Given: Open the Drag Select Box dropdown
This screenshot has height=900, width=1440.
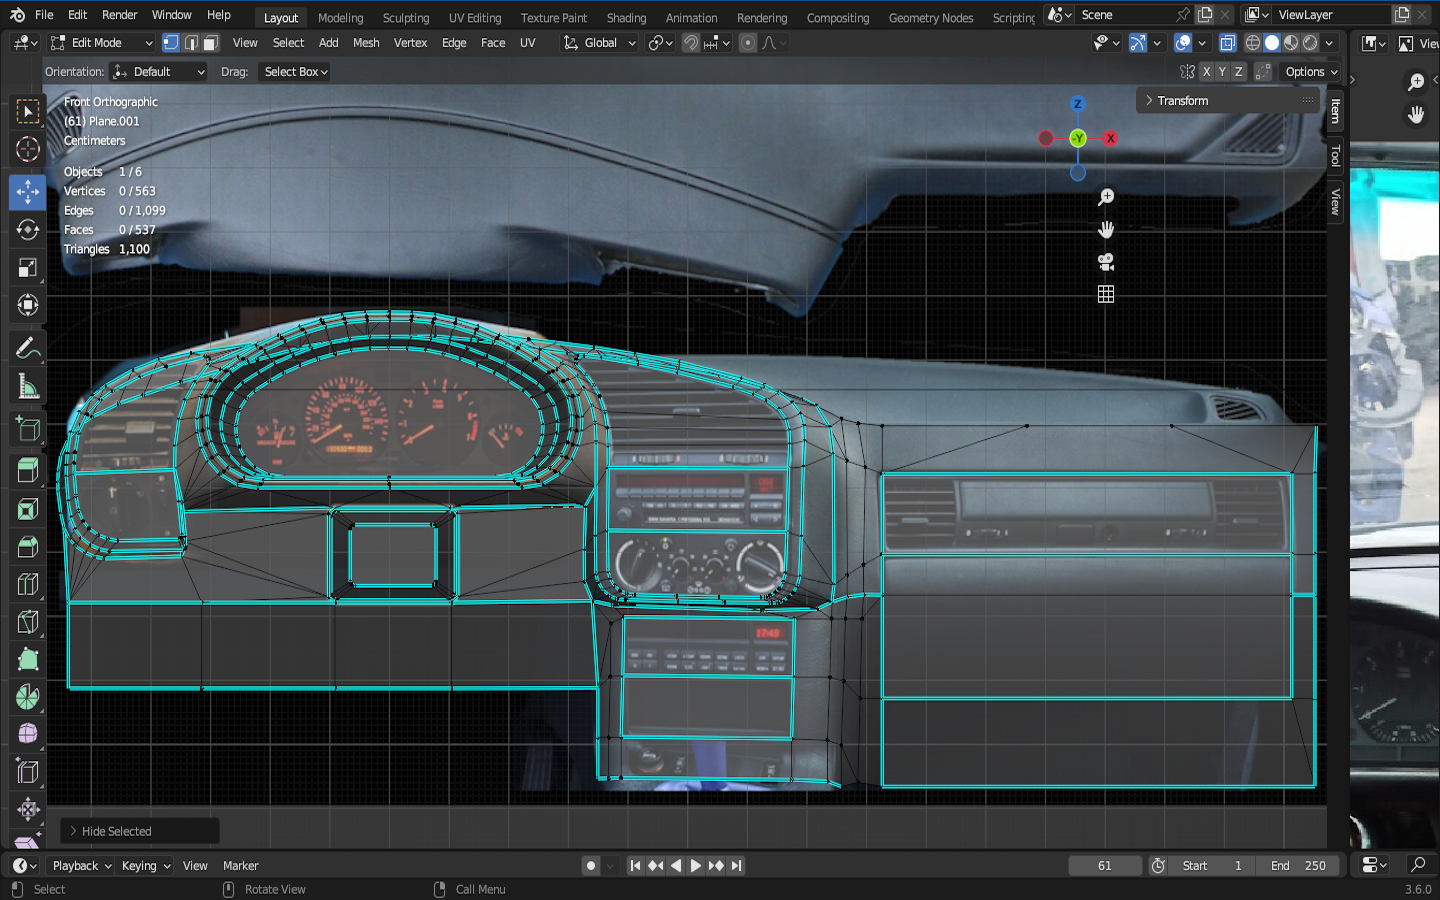Looking at the screenshot, I should point(295,72).
